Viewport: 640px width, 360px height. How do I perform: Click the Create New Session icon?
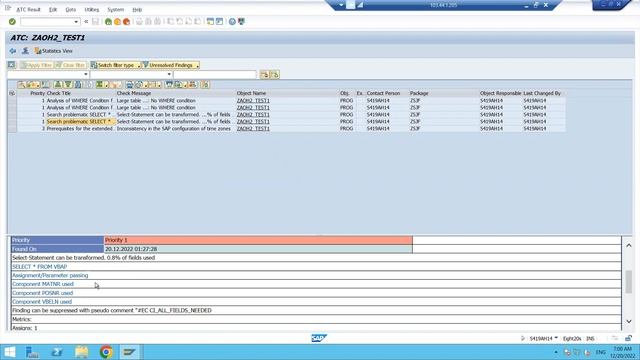(210, 22)
